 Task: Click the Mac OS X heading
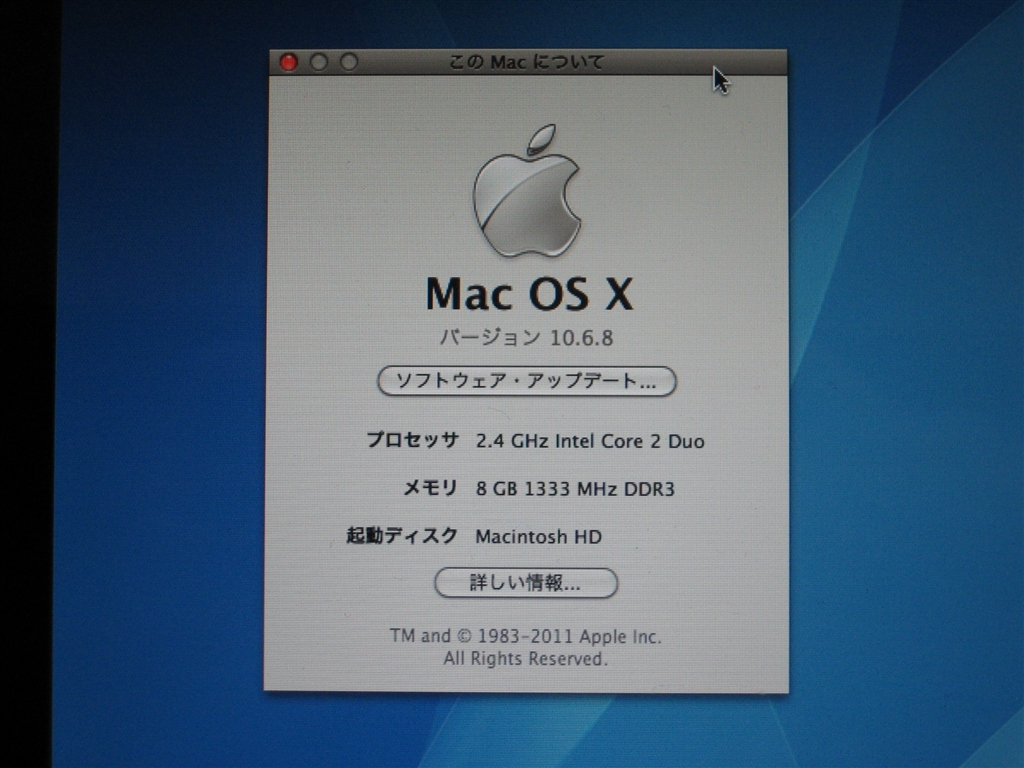(529, 294)
